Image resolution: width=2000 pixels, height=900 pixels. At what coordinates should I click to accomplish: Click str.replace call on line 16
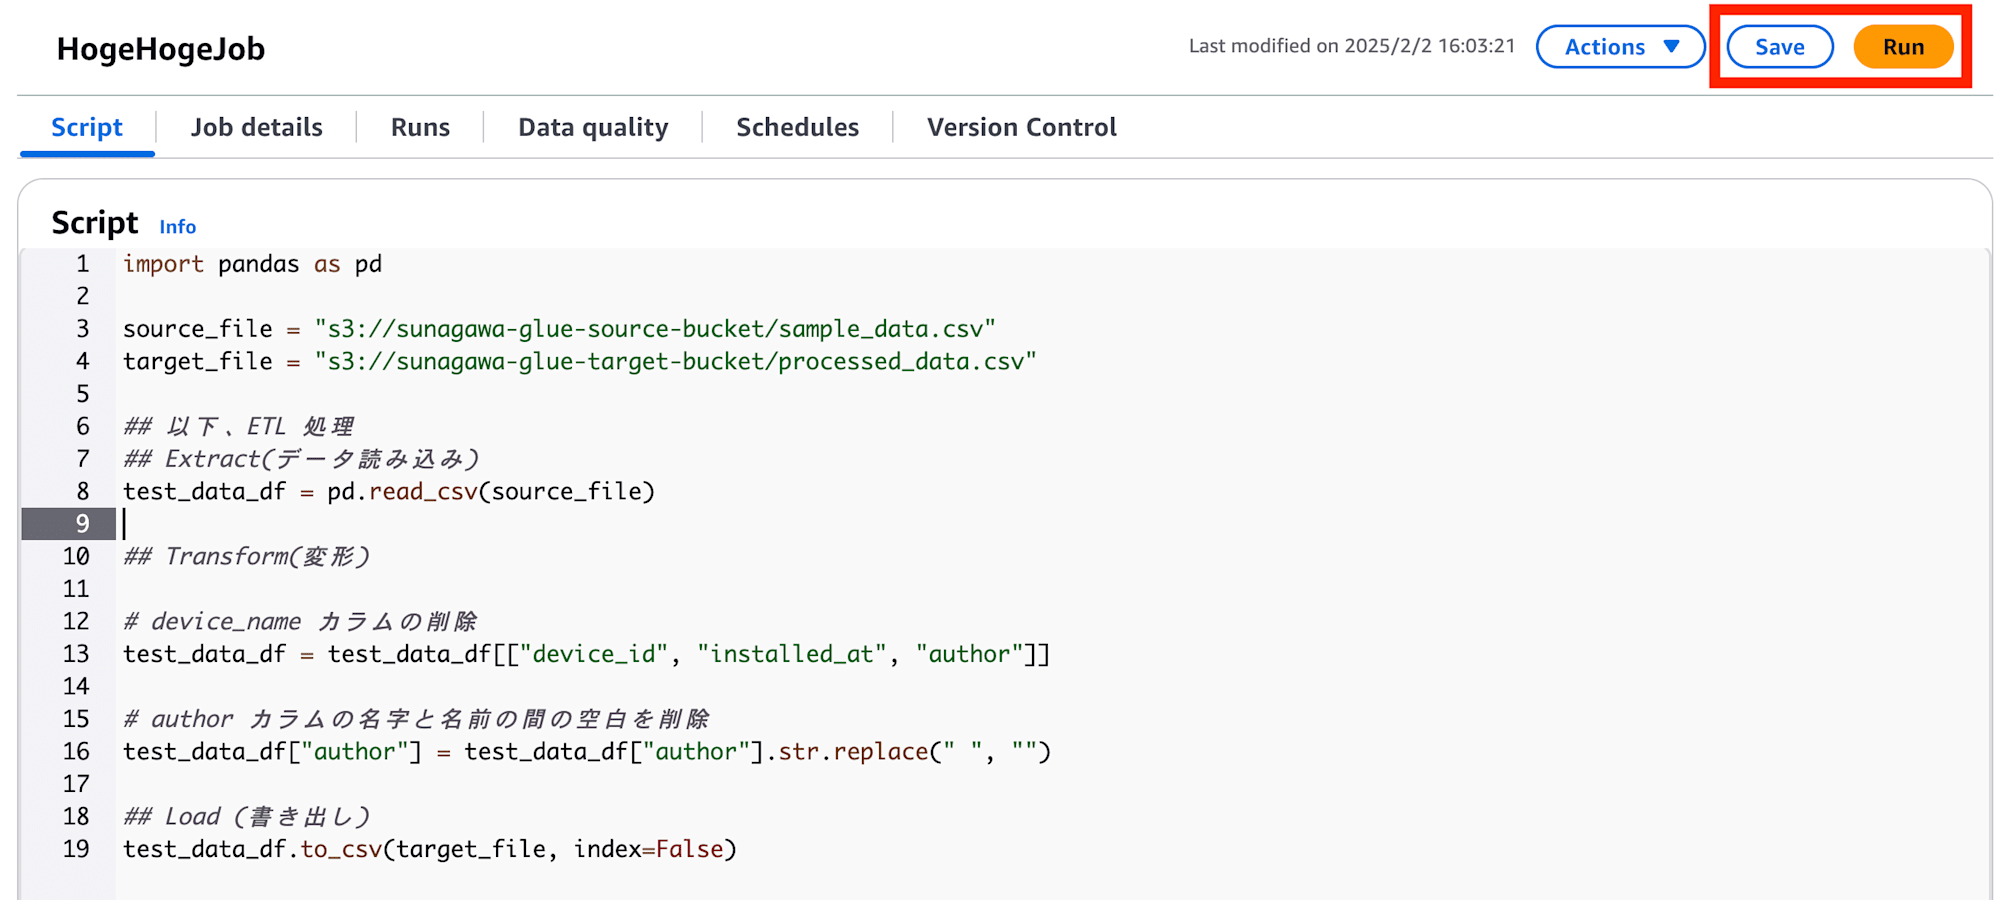click(x=915, y=752)
